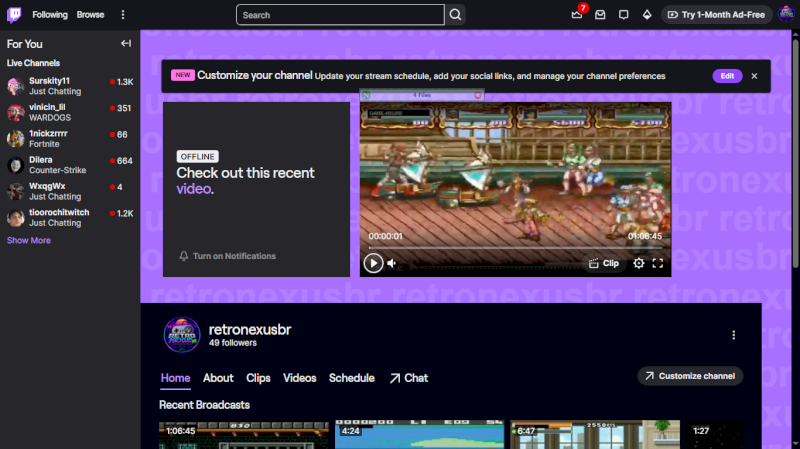Open the notifications inbox icon
The height and width of the screenshot is (449, 800).
600,15
